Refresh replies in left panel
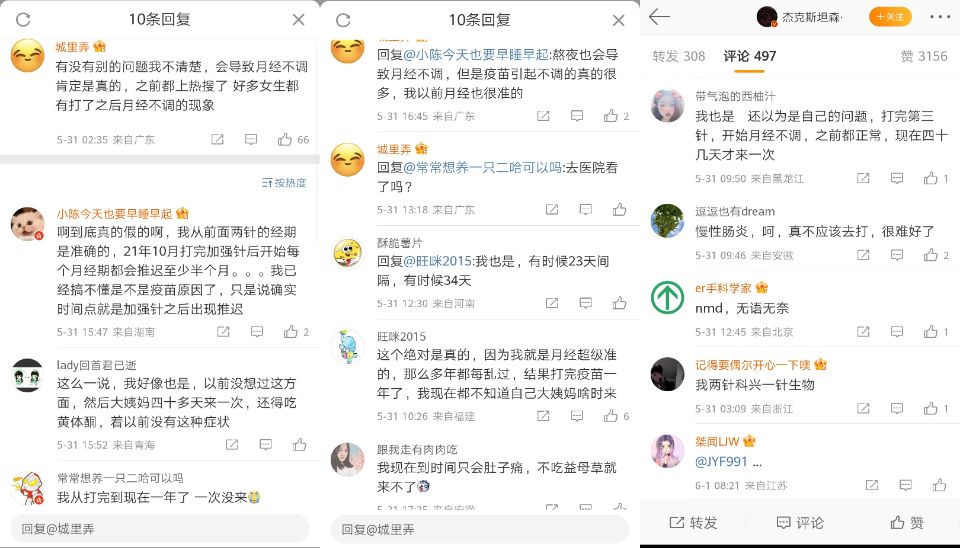Image resolution: width=960 pixels, height=548 pixels. (23, 20)
